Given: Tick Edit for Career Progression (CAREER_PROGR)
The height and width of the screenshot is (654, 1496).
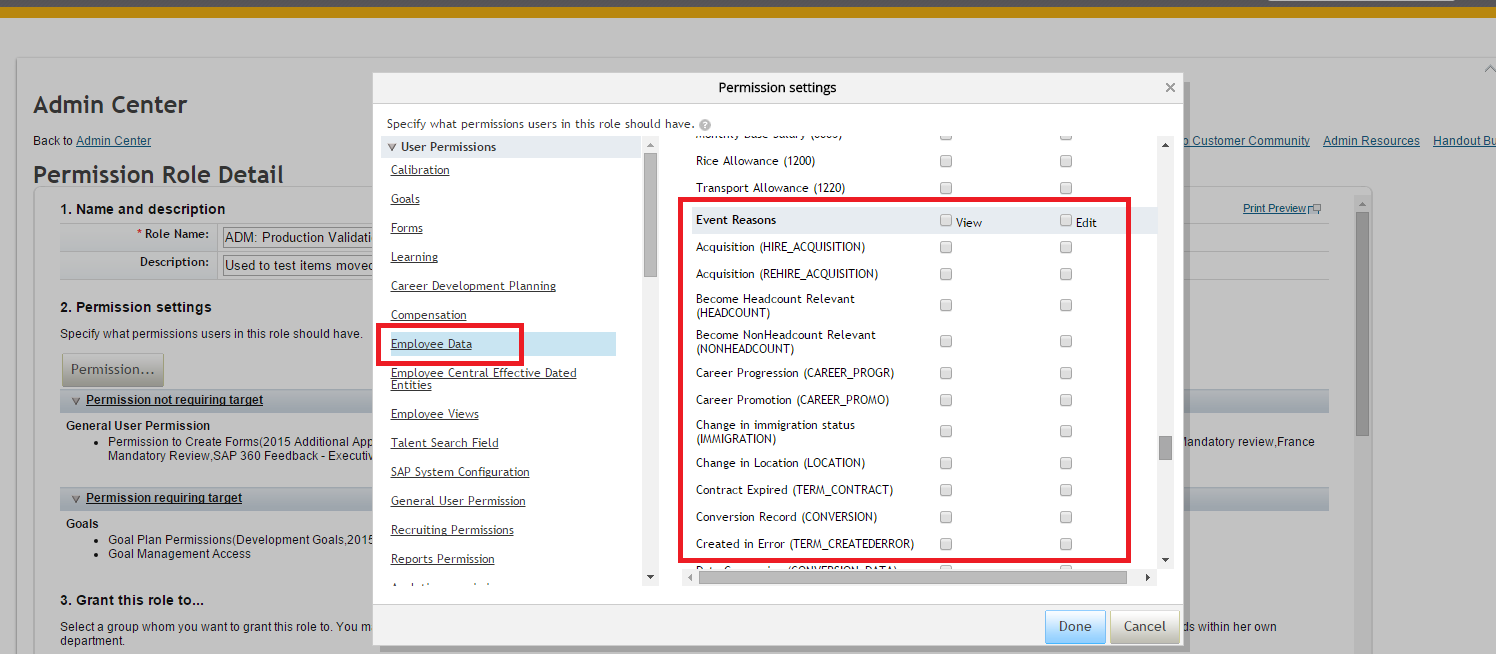Looking at the screenshot, I should pos(1066,373).
